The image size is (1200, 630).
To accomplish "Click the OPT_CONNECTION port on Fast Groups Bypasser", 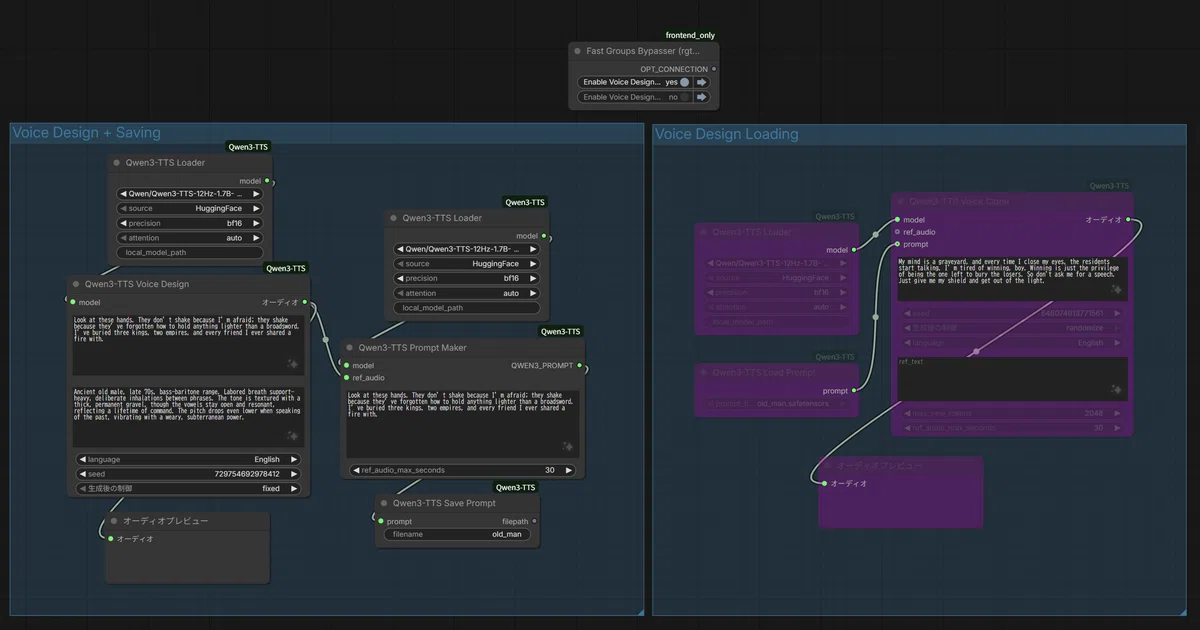I will pyautogui.click(x=714, y=69).
